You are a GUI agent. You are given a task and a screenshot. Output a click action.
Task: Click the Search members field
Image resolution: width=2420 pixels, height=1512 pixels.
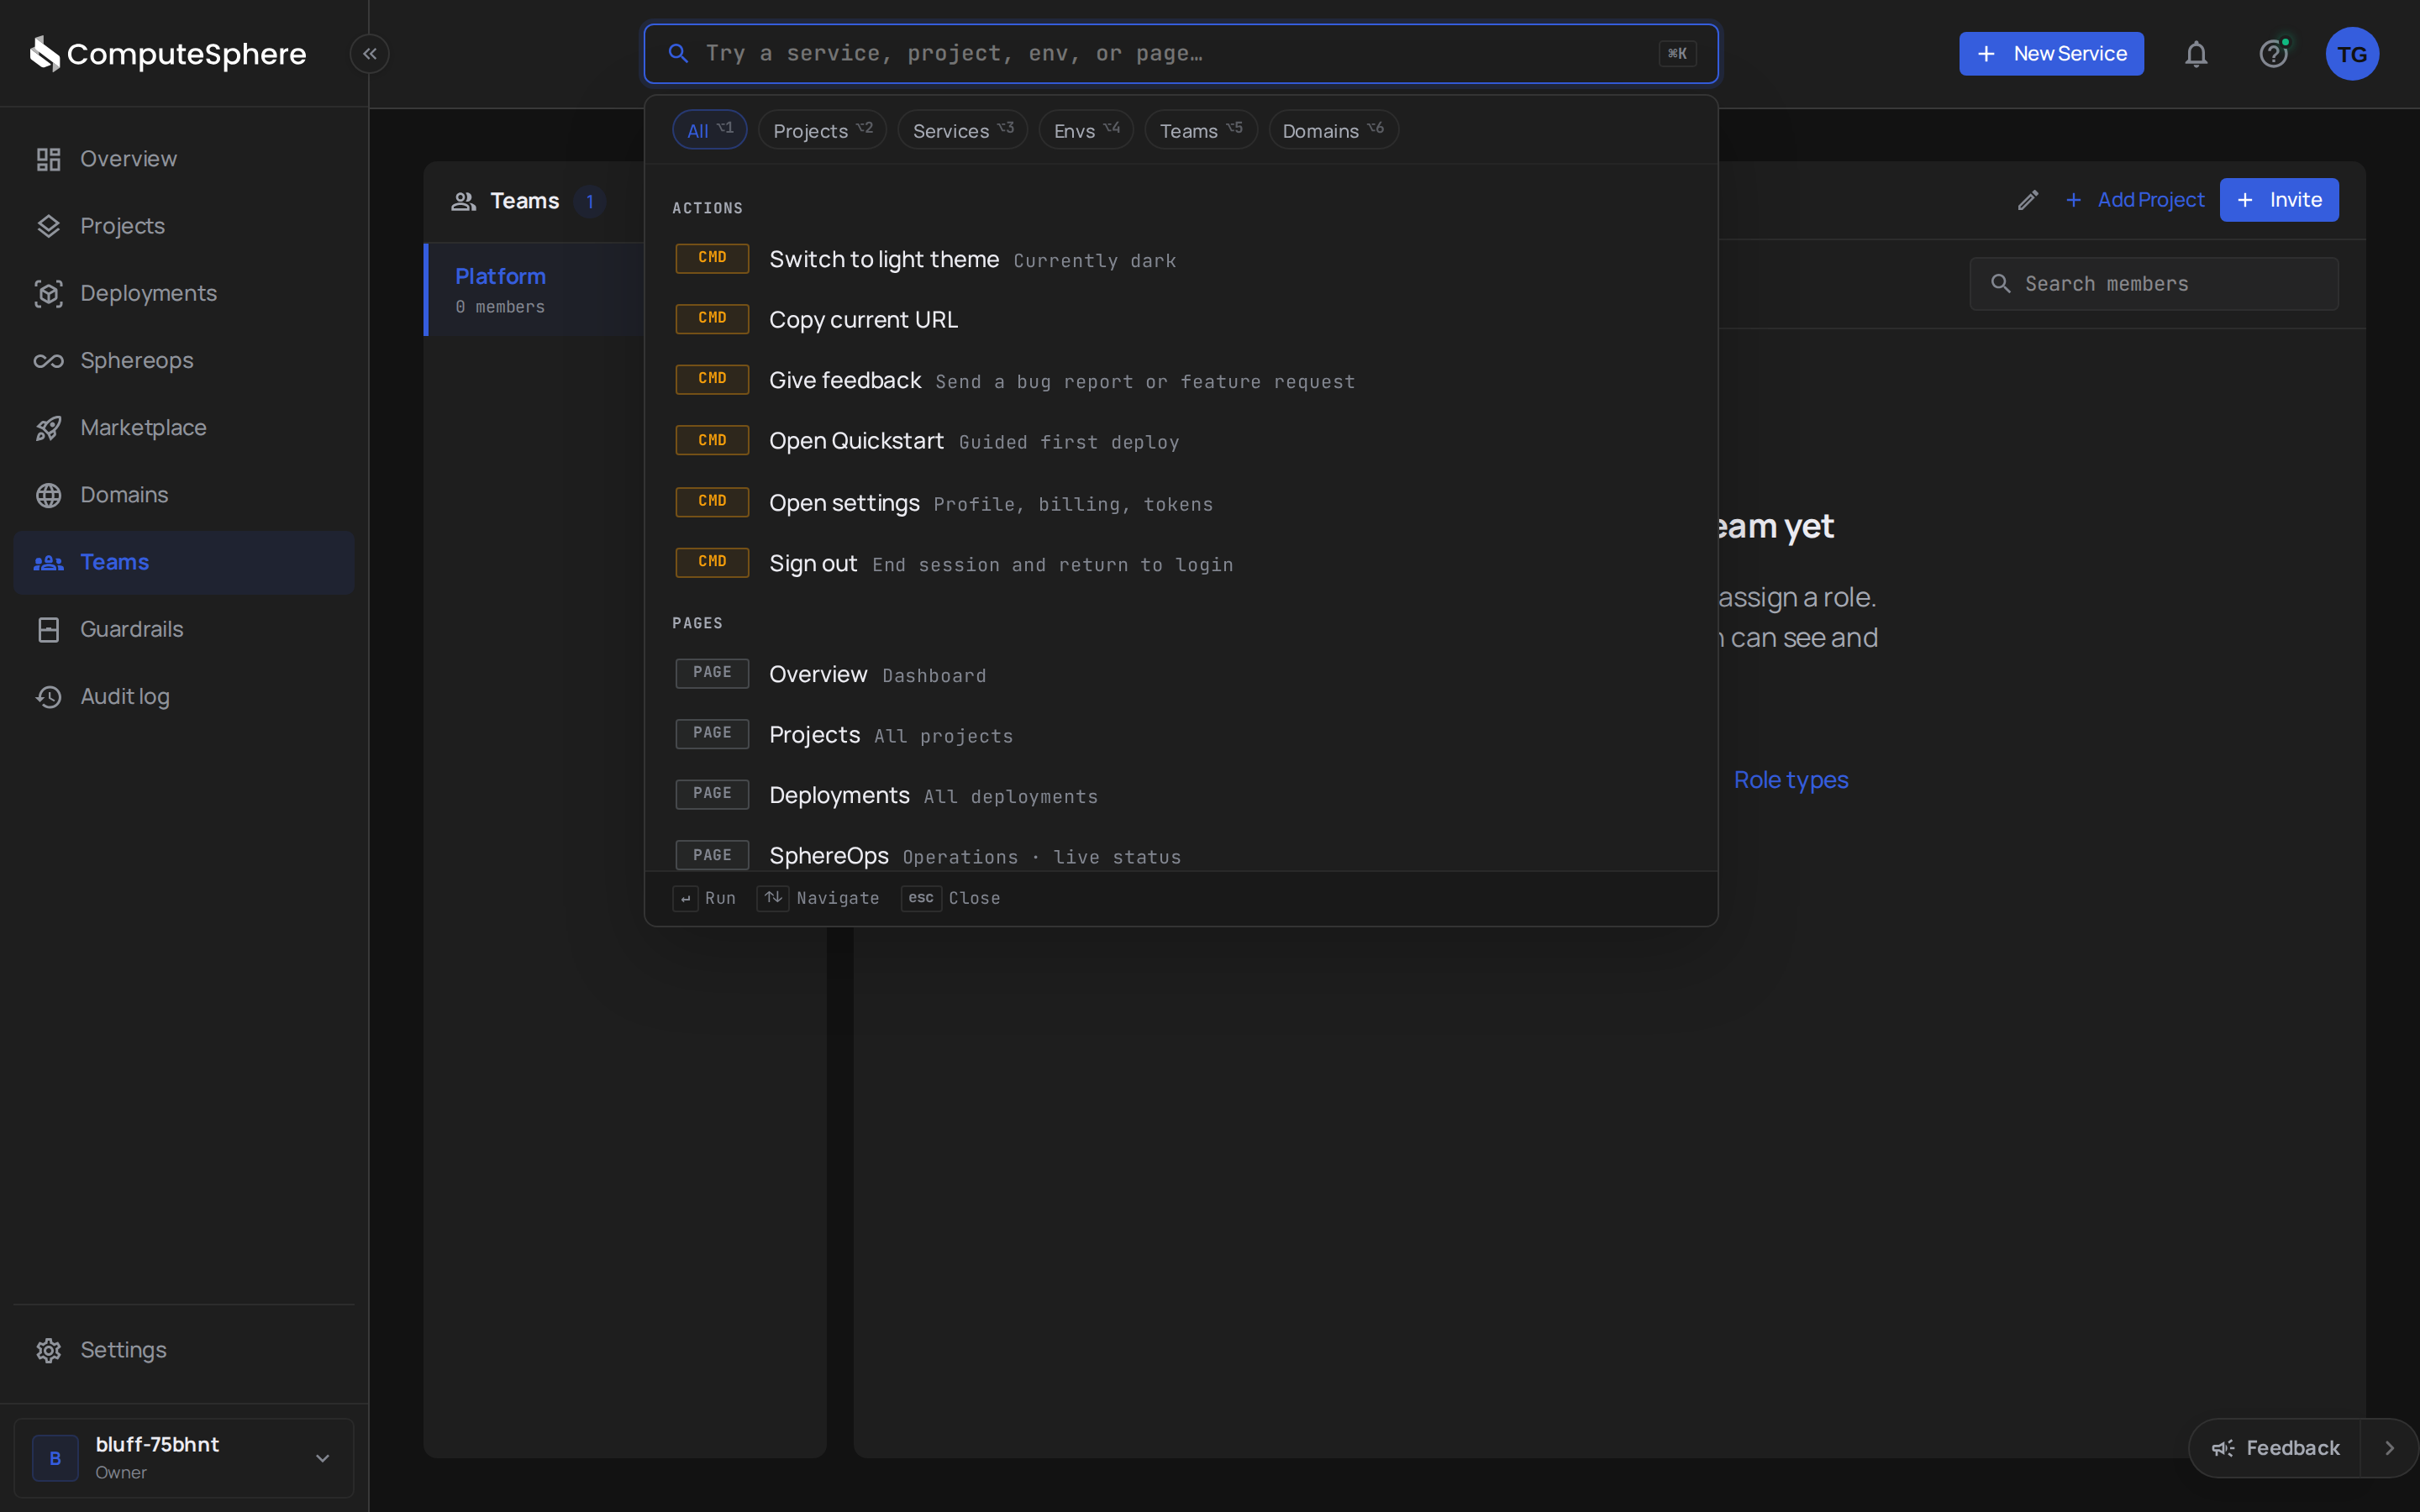click(x=2154, y=284)
